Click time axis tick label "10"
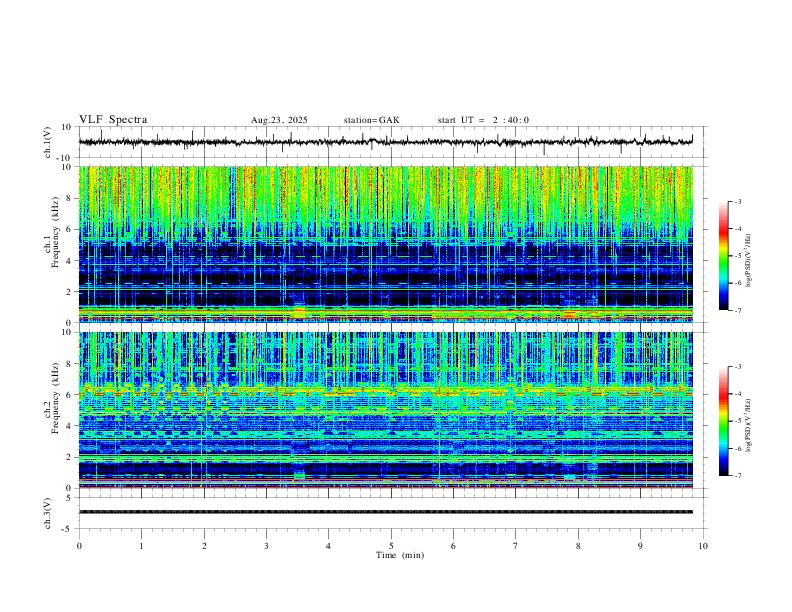The image size is (792, 612). (703, 546)
